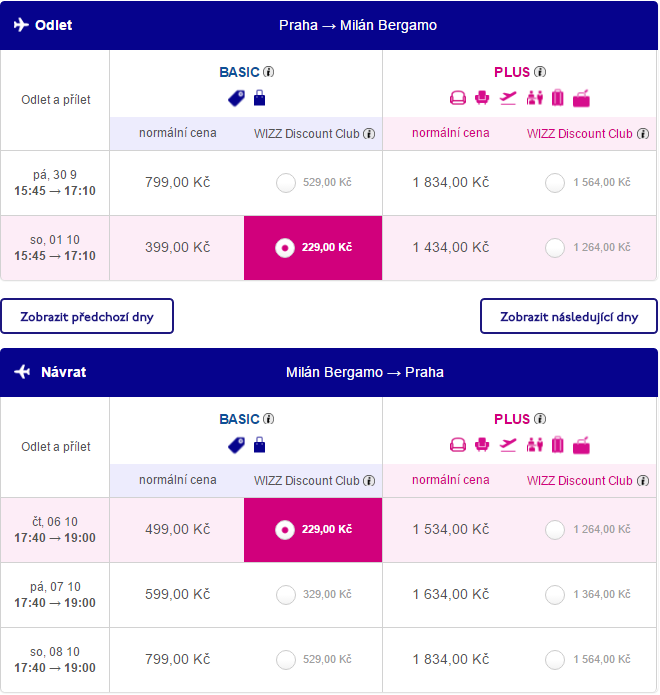Click the suitcase icon under return PLUS
This screenshot has width=660, height=695.
[x=558, y=445]
